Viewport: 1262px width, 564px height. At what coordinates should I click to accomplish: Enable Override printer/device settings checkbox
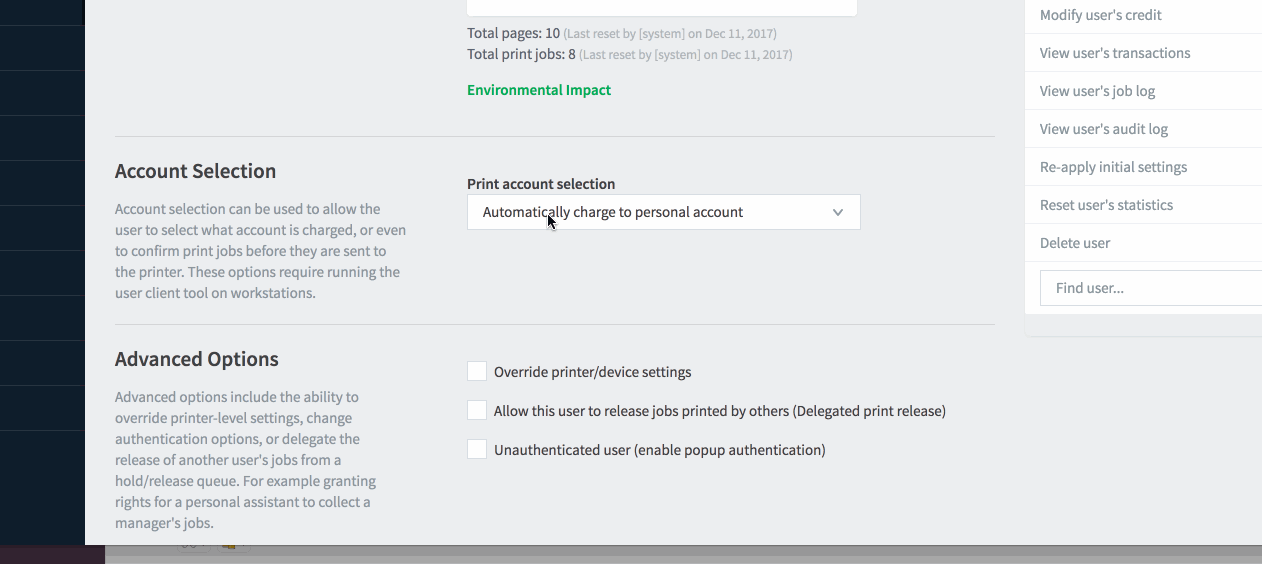click(x=477, y=372)
